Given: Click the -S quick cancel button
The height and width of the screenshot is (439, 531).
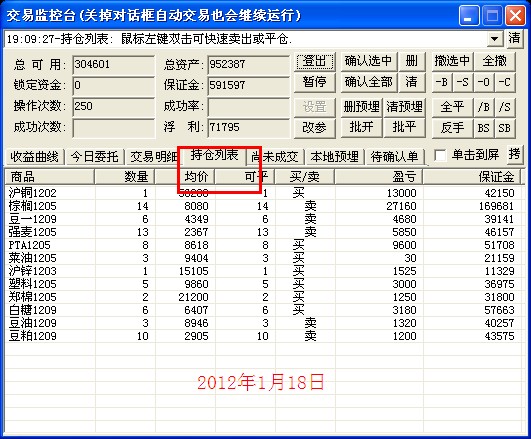Looking at the screenshot, I should (463, 82).
